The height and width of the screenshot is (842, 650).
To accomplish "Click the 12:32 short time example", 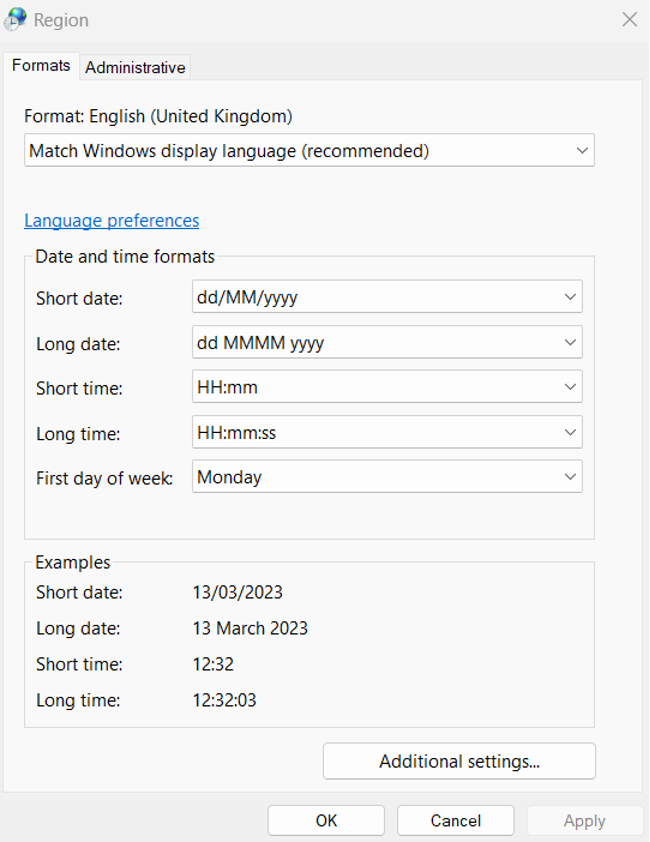I will tap(213, 664).
